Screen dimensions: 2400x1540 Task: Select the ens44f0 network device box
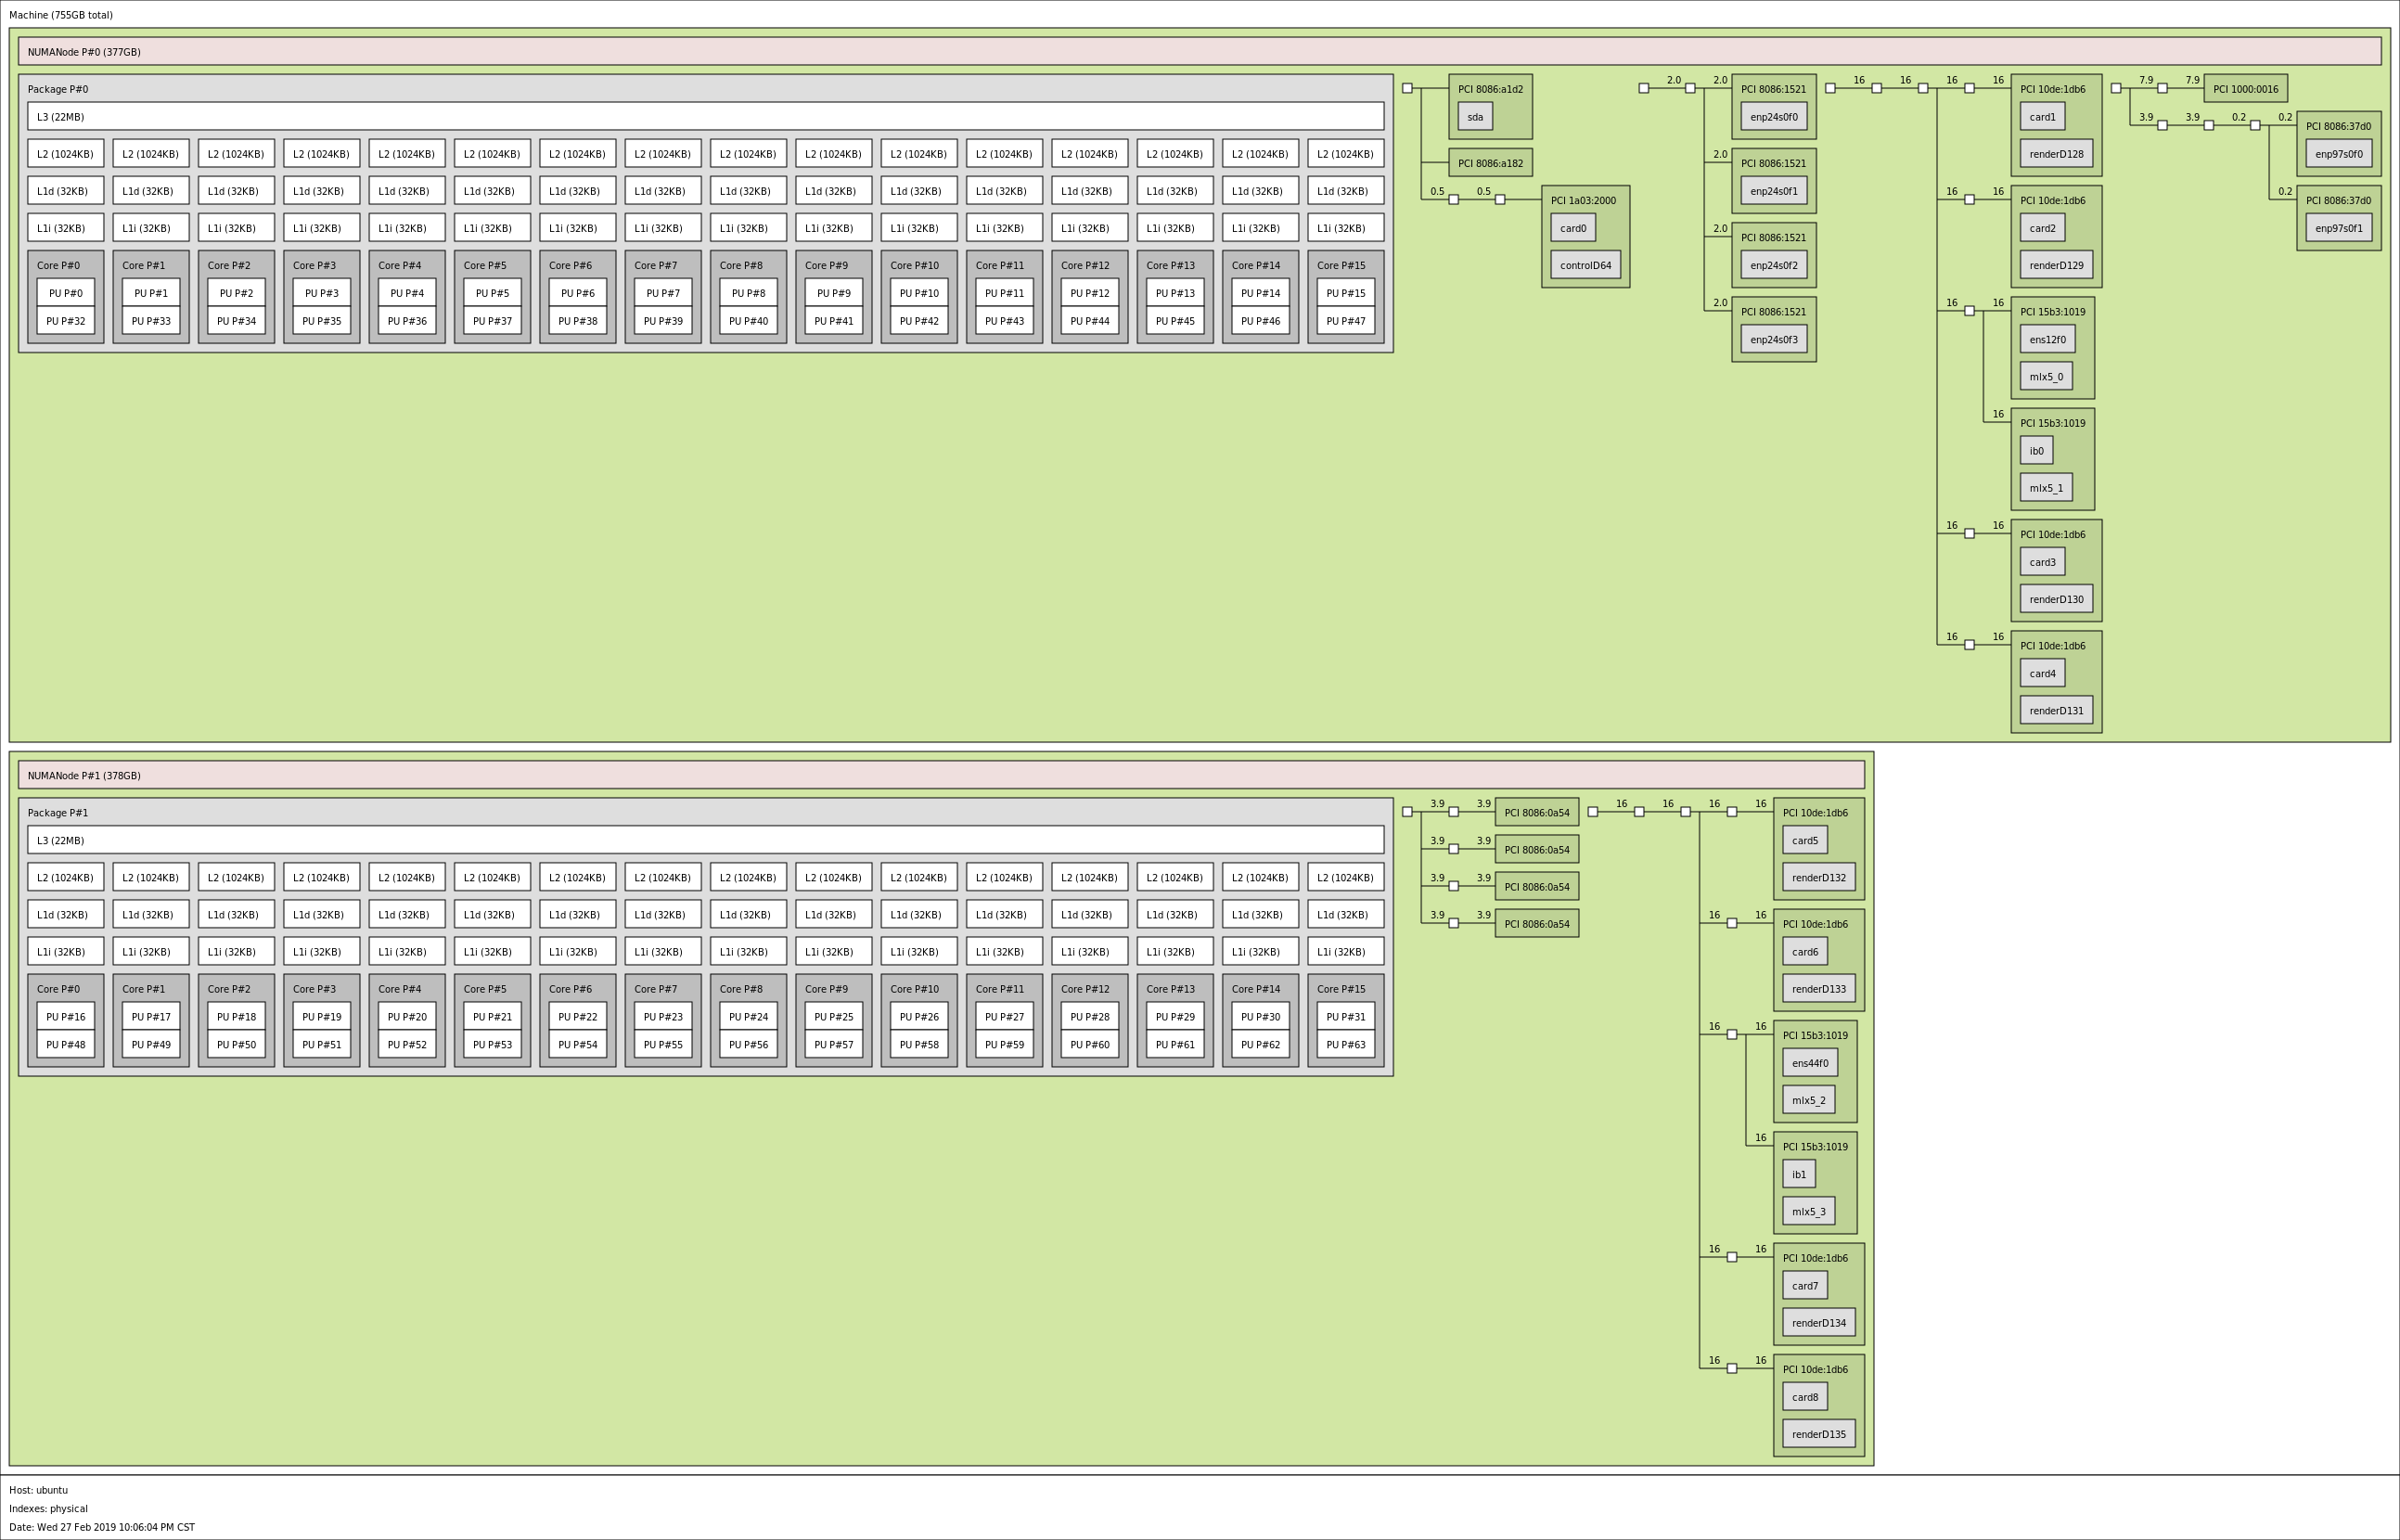tap(1809, 1063)
